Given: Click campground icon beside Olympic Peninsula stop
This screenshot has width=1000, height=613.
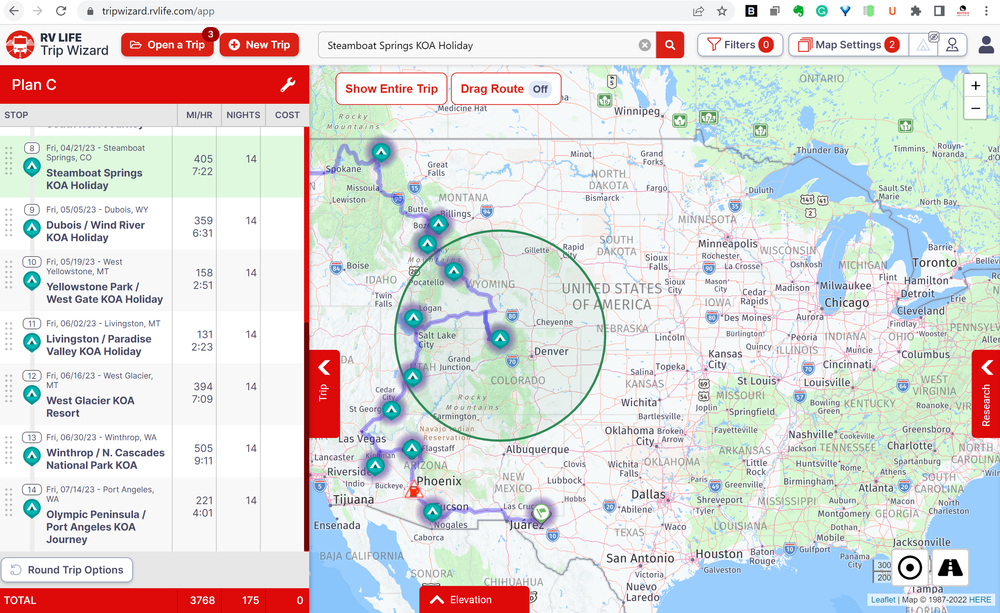Looking at the screenshot, I should (x=32, y=509).
